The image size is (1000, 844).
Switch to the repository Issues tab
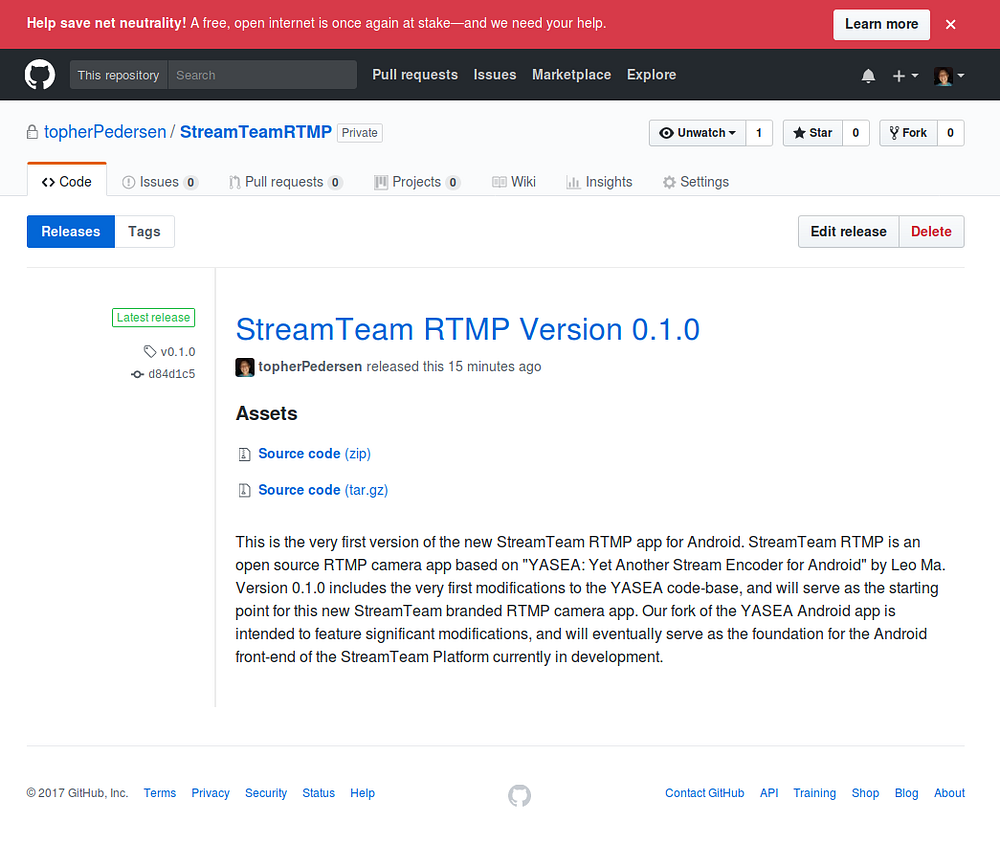click(159, 182)
